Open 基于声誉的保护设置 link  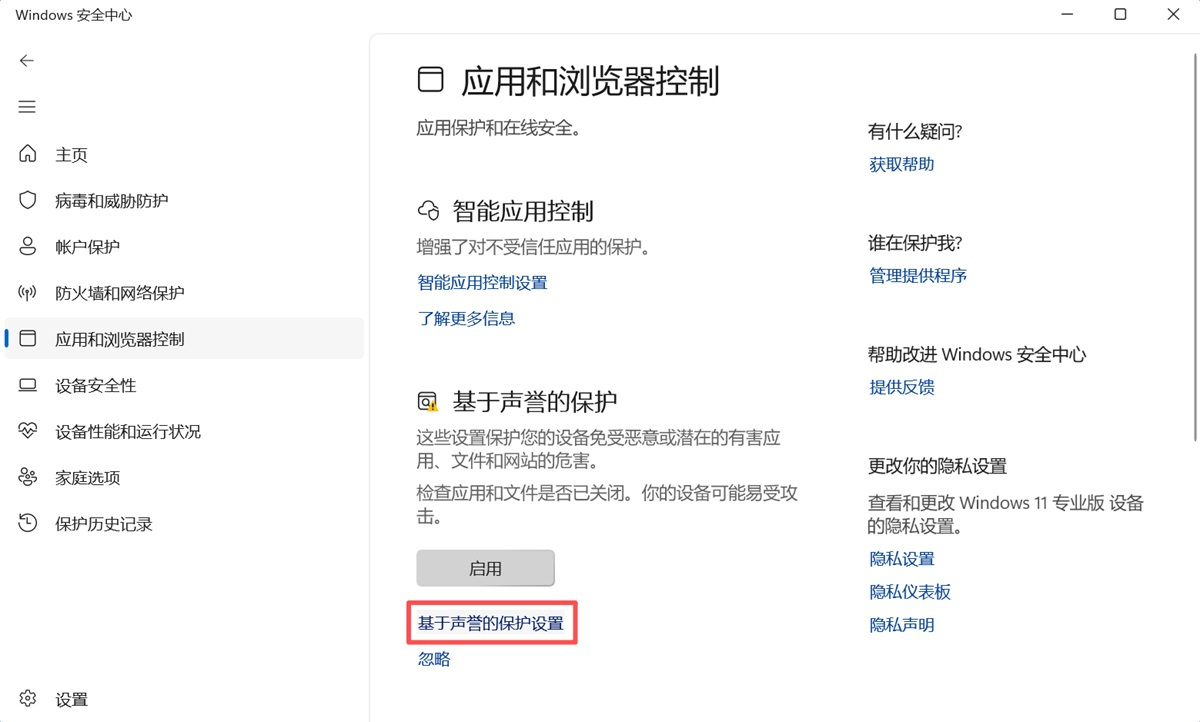coord(490,623)
